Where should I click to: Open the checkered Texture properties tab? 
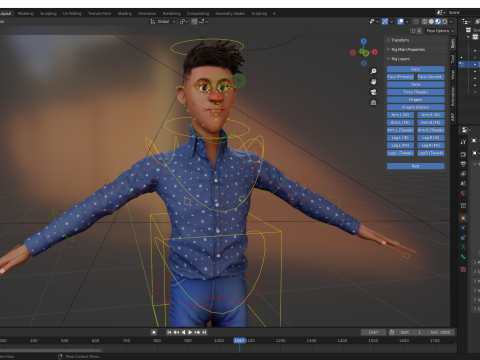click(463, 269)
